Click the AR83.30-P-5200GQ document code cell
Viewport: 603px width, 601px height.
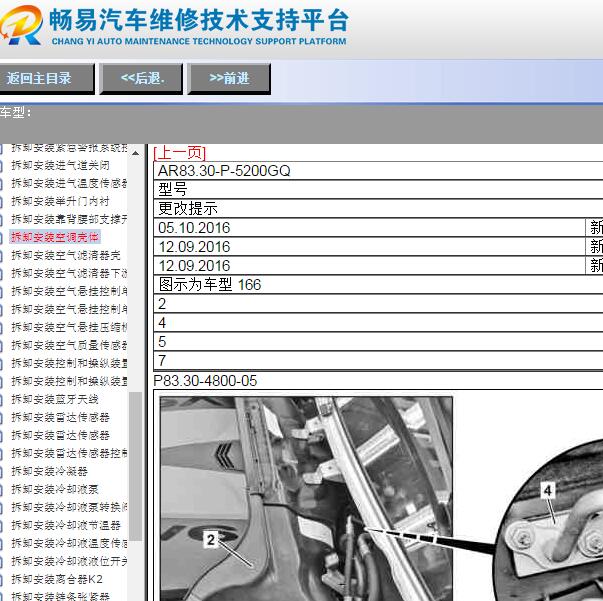378,171
